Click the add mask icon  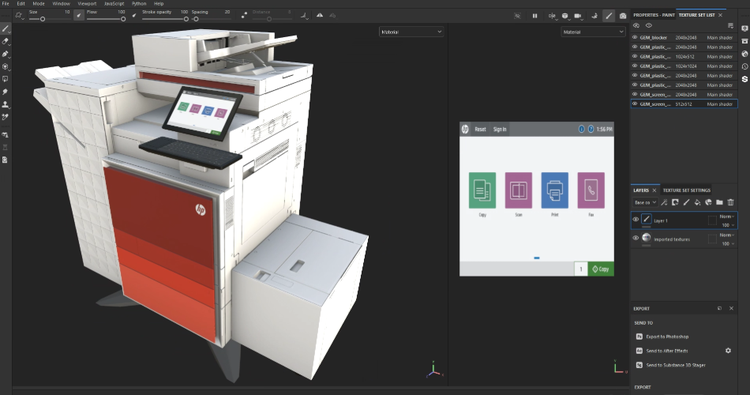(x=675, y=202)
